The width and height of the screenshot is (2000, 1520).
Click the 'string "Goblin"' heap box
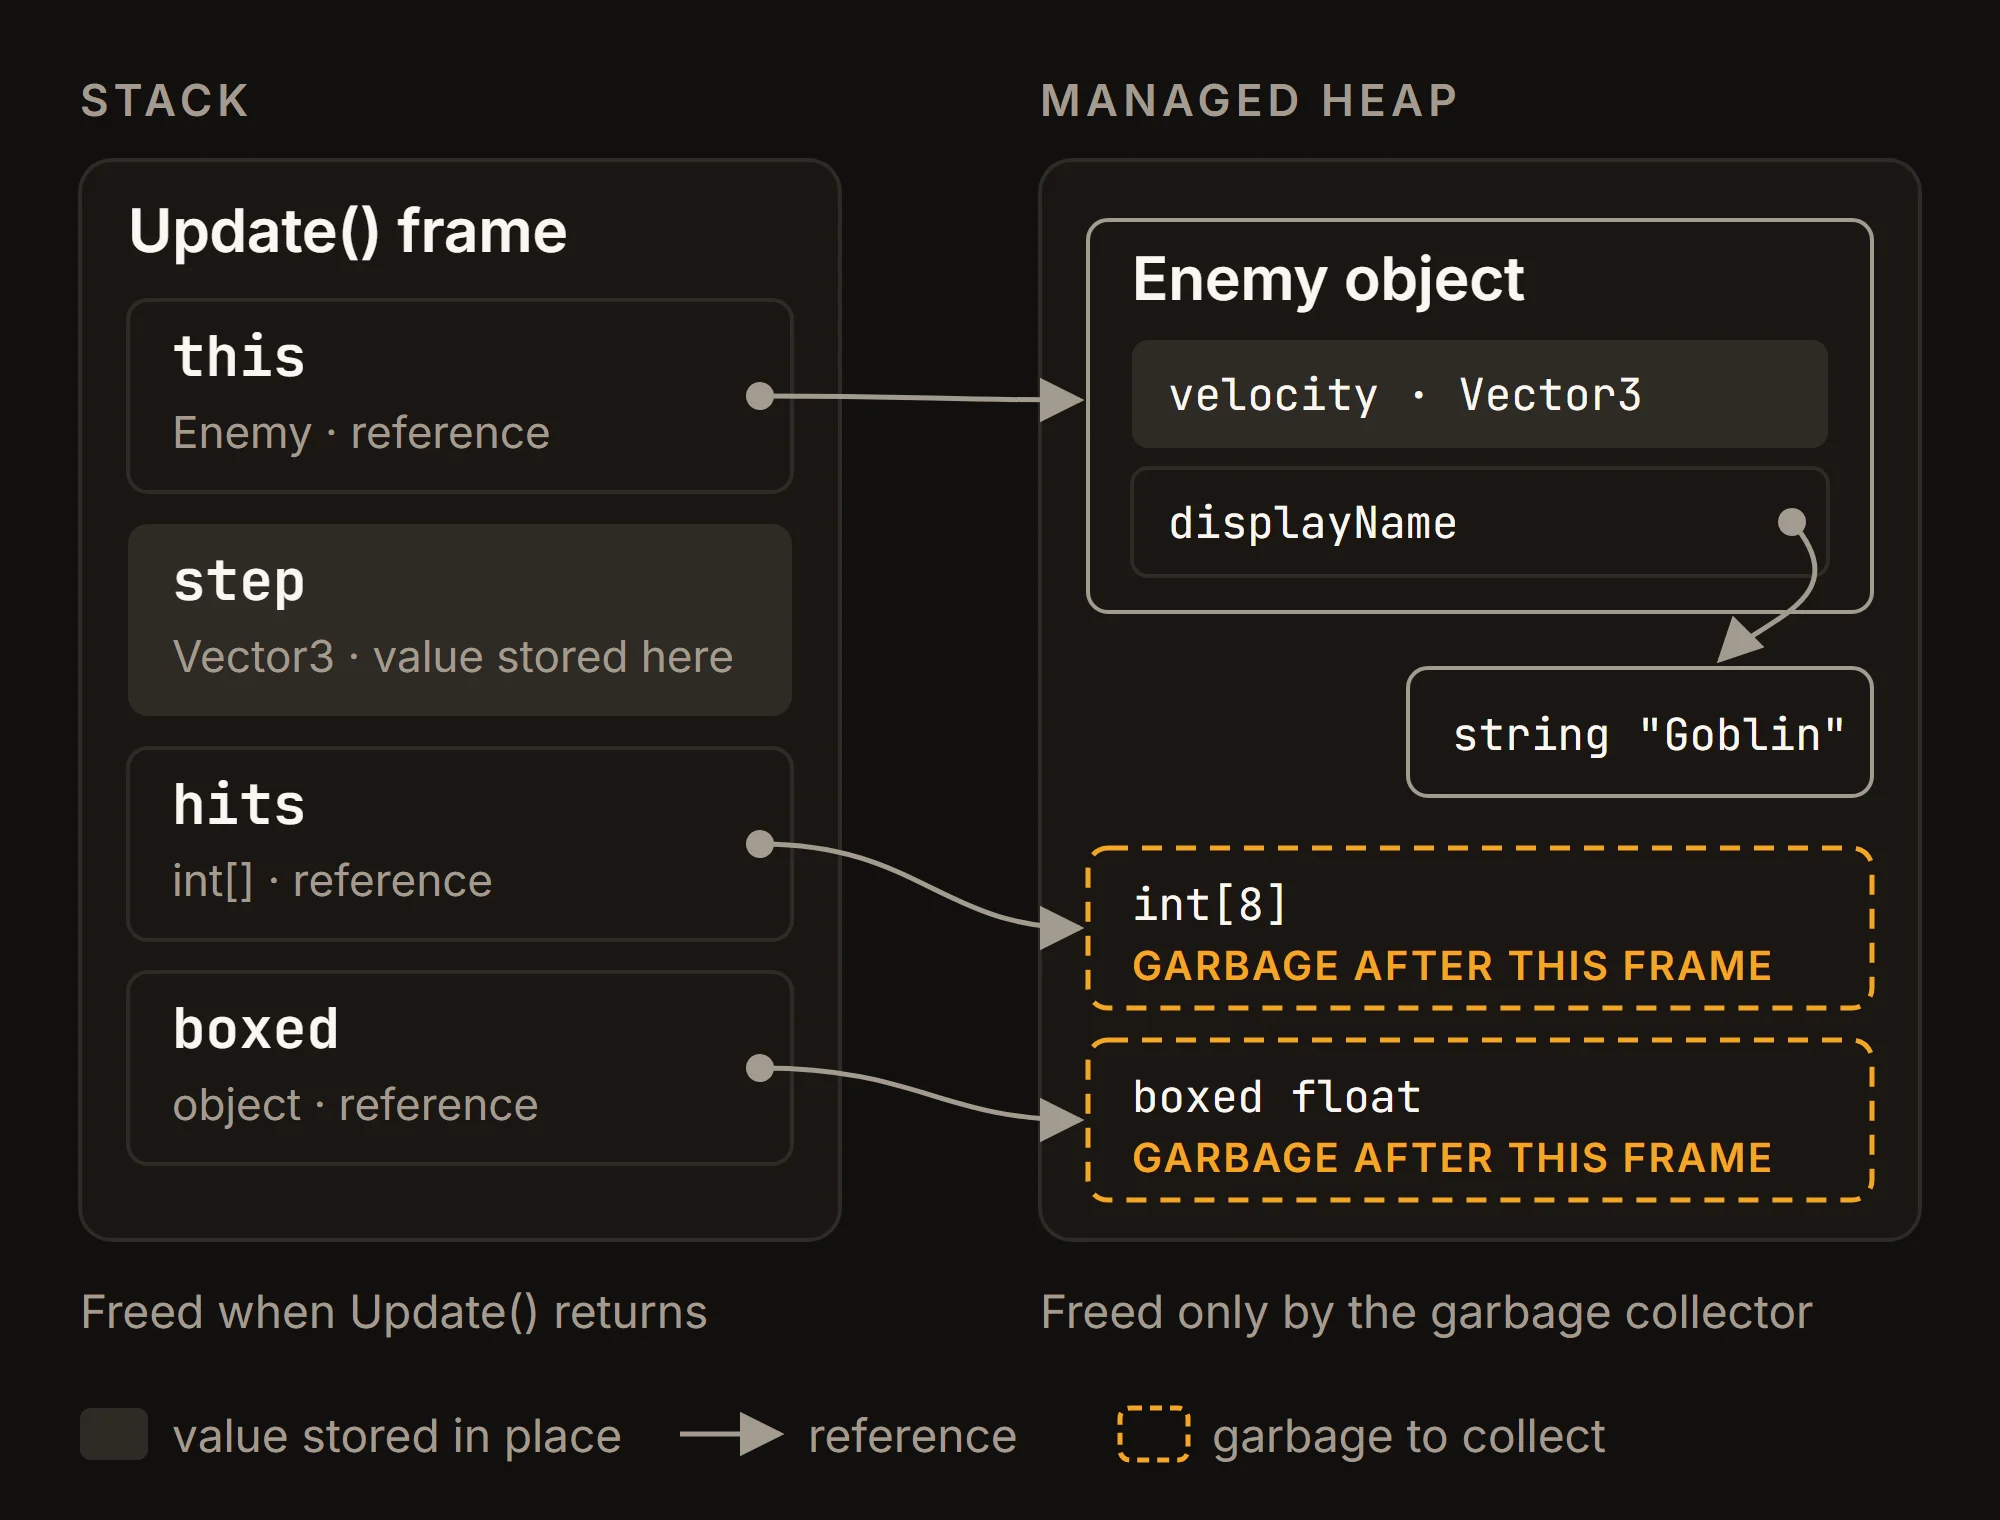(1639, 732)
